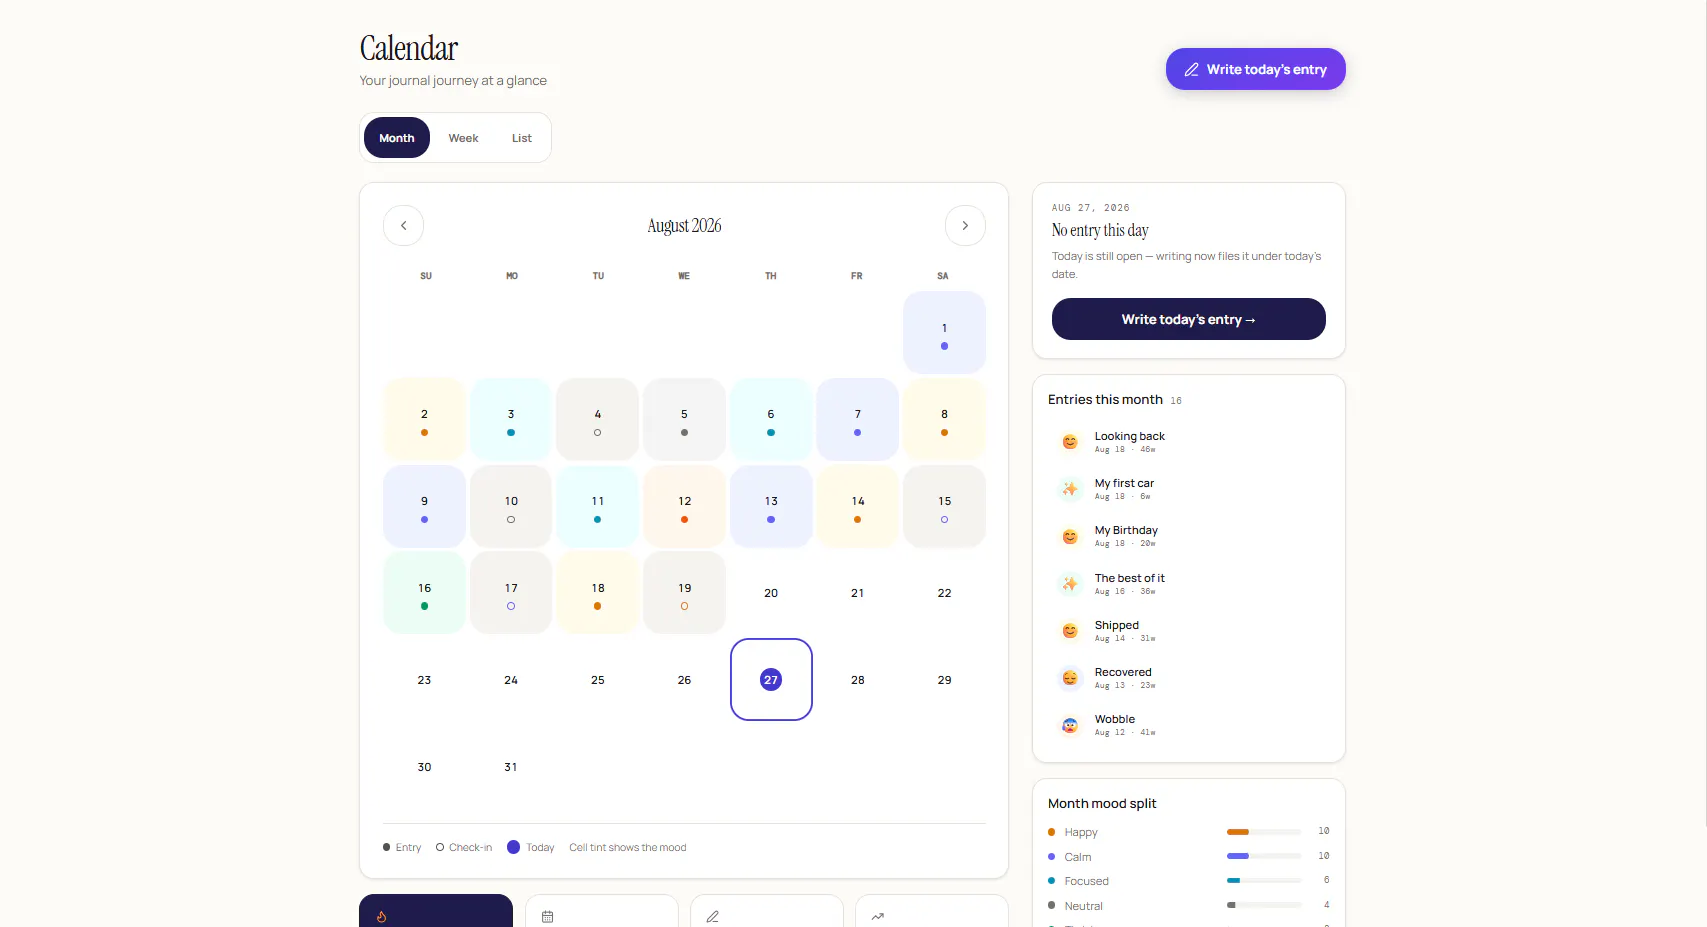1707x927 pixels.
Task: Open the Wobble entry
Action: [1189, 725]
